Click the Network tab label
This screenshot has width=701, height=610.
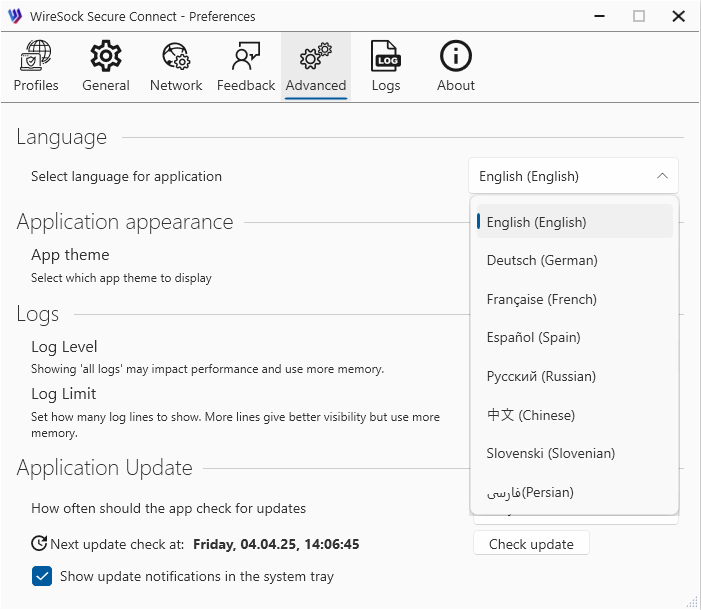coord(176,85)
